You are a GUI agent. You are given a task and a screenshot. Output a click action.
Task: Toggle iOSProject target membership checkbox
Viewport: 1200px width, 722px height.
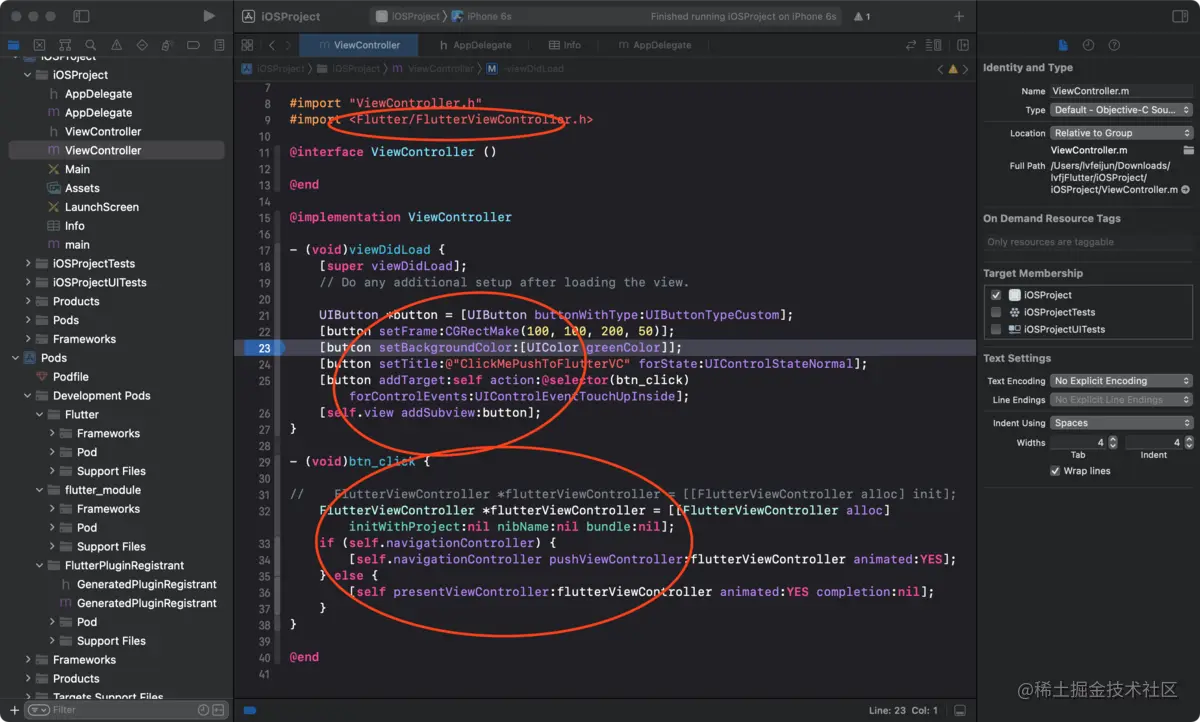996,295
